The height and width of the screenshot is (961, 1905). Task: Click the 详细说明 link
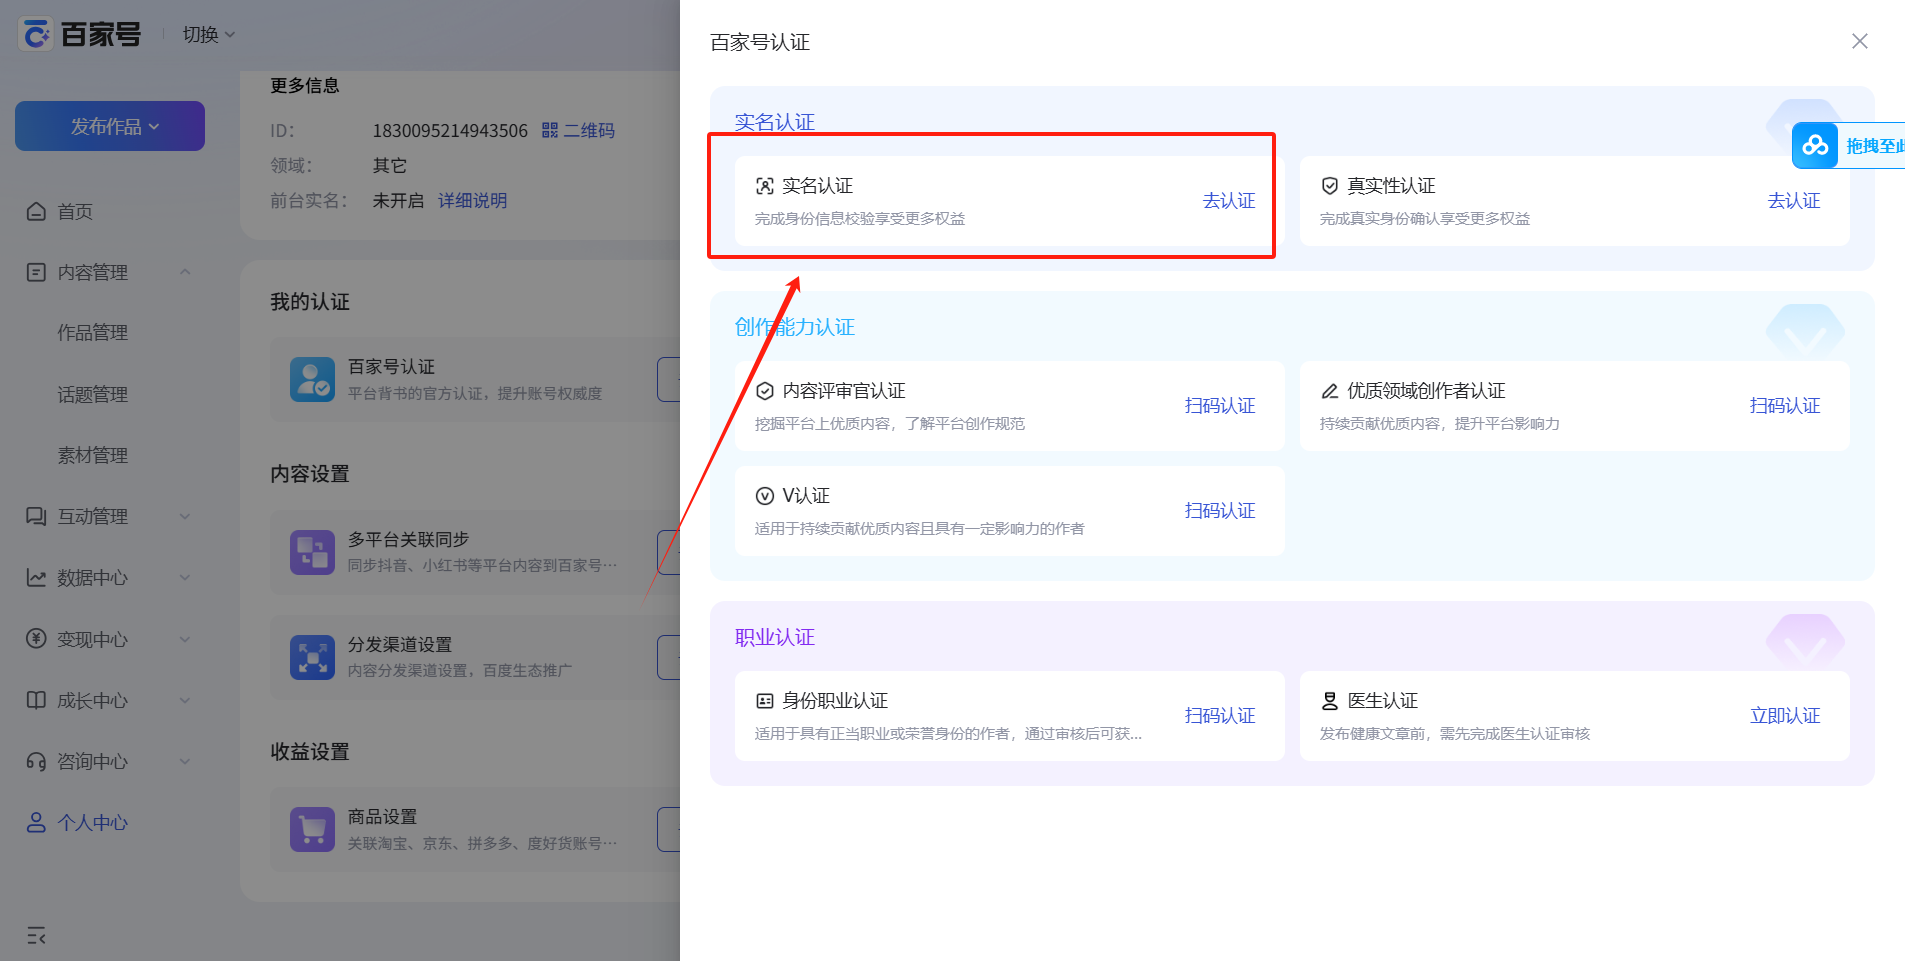pos(472,201)
